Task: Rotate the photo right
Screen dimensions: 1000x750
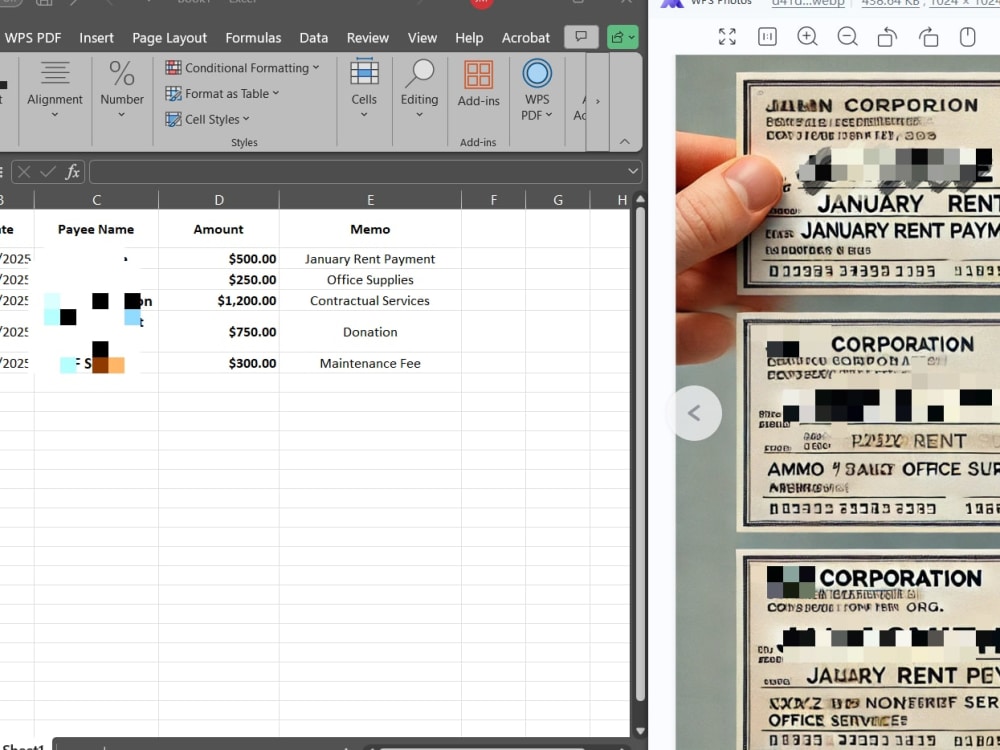Action: coord(928,37)
